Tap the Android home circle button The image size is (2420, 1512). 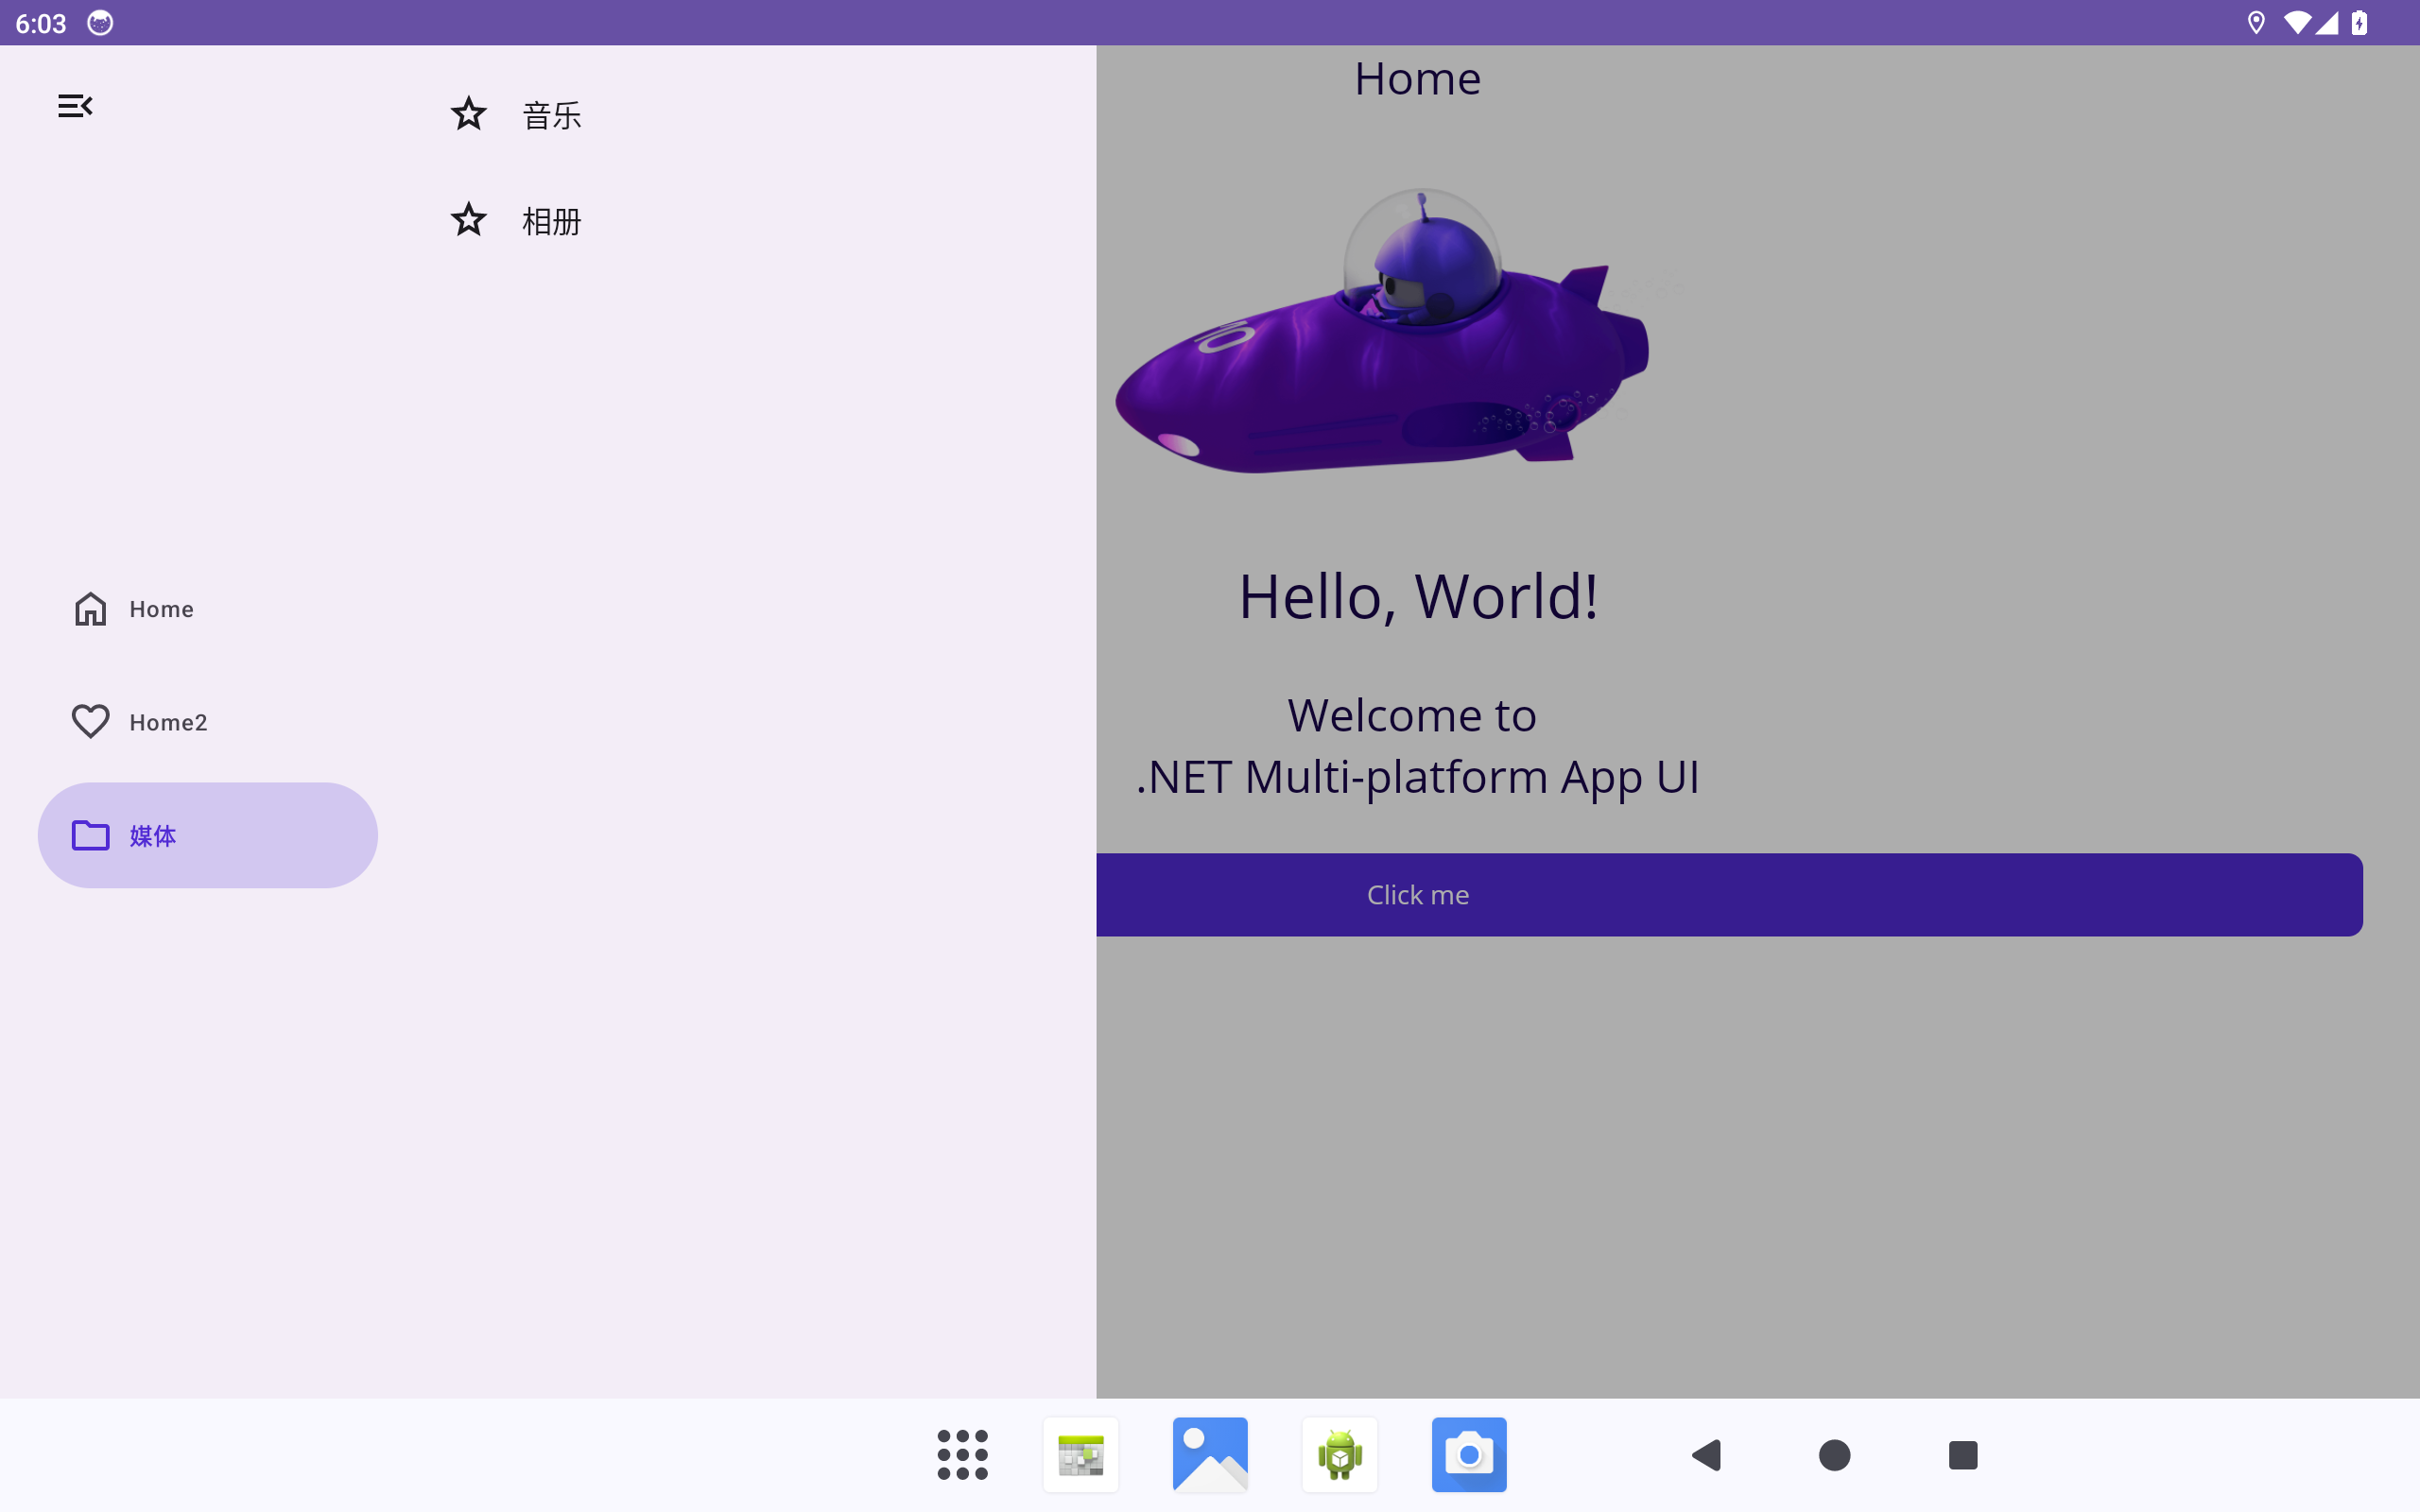[1834, 1455]
